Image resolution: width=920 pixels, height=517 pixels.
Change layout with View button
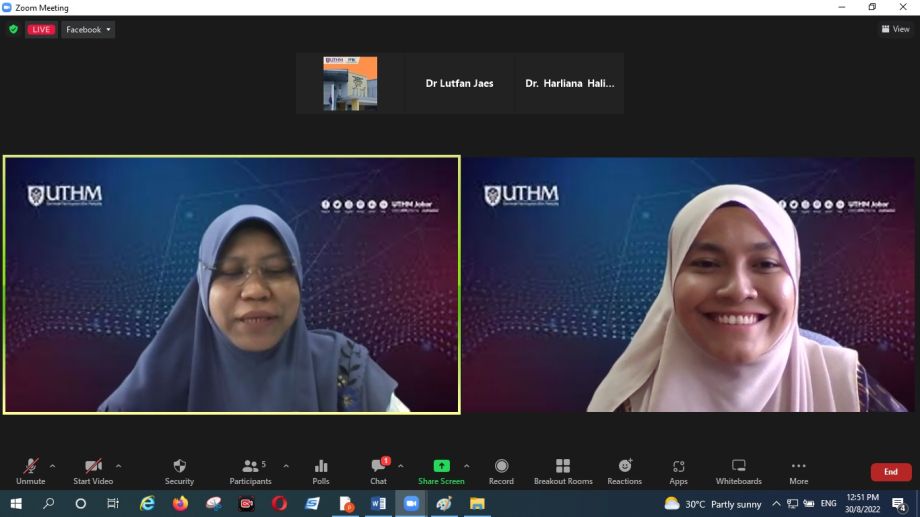(895, 30)
